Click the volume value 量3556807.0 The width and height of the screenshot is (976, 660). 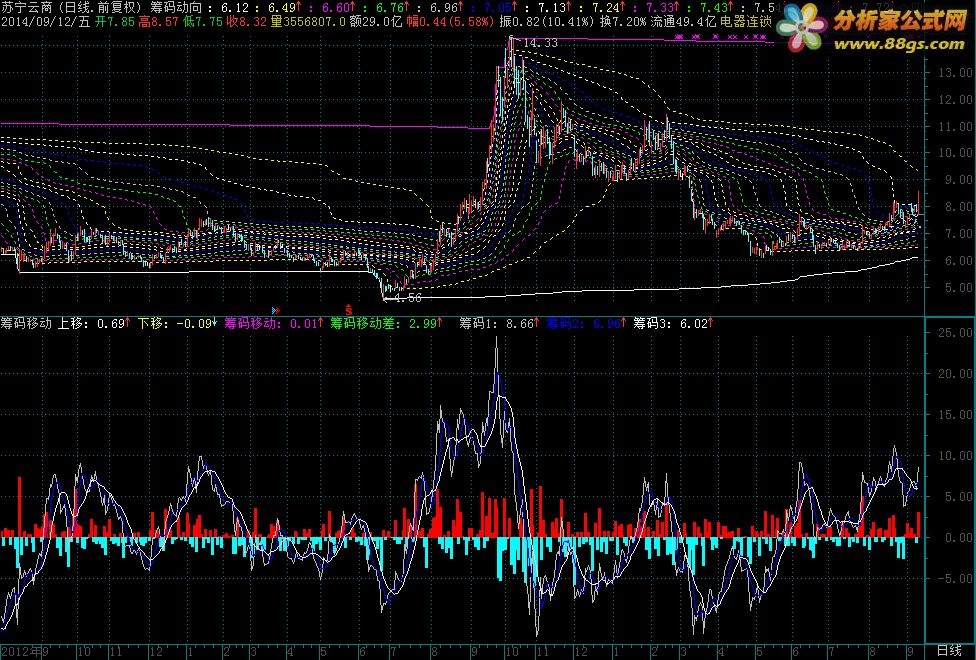[307, 22]
